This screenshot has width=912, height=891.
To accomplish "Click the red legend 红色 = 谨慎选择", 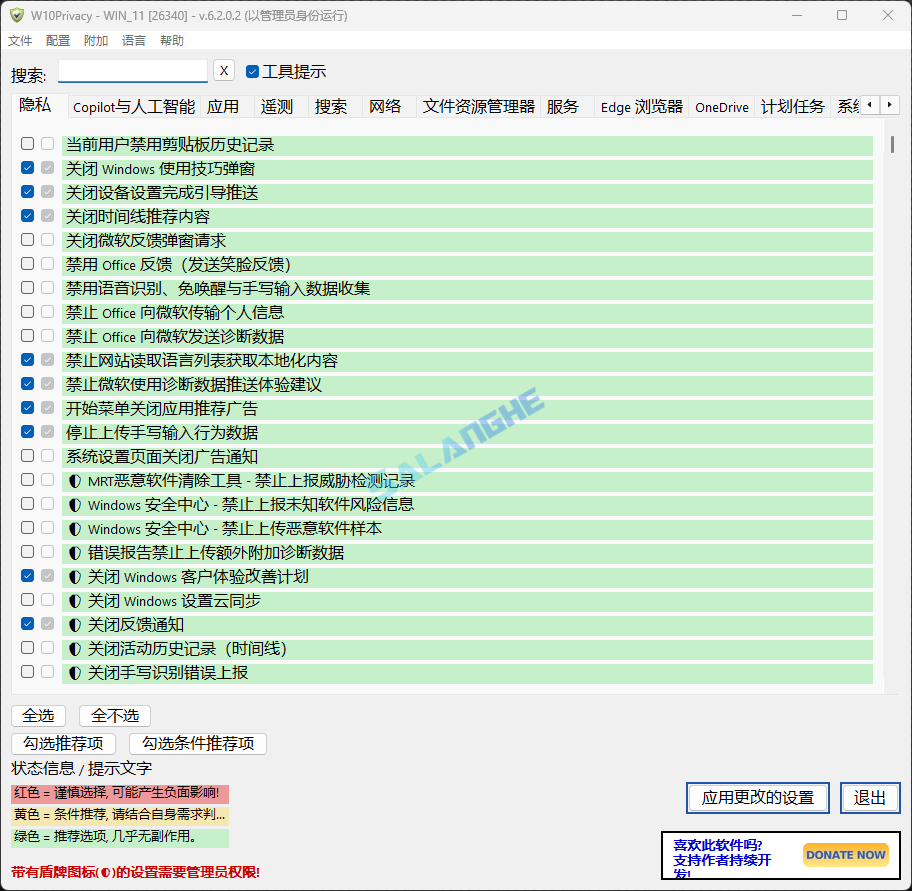I will pos(120,793).
